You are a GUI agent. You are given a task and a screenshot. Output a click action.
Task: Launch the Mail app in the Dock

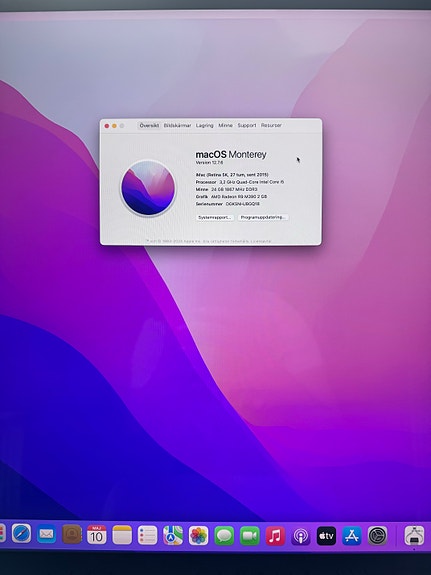point(46,534)
